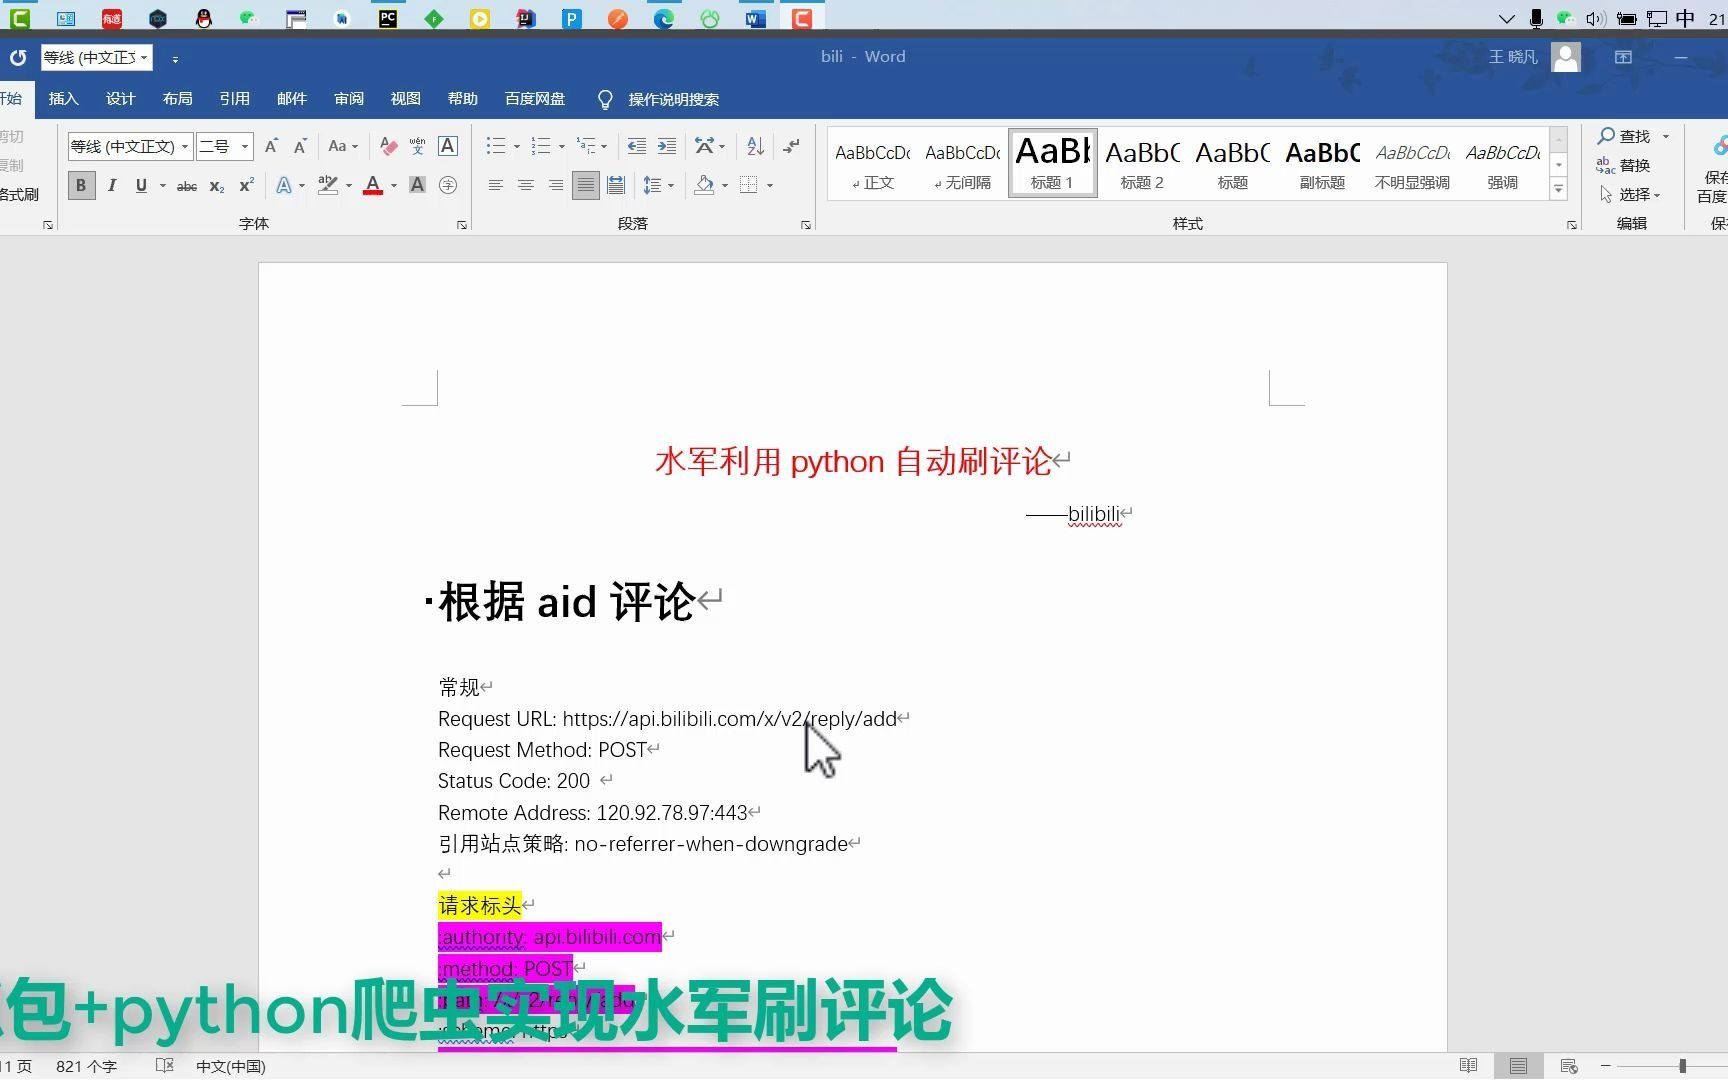Toggle bold formatting
Screen dimensions: 1728x1080
pyautogui.click(x=81, y=185)
